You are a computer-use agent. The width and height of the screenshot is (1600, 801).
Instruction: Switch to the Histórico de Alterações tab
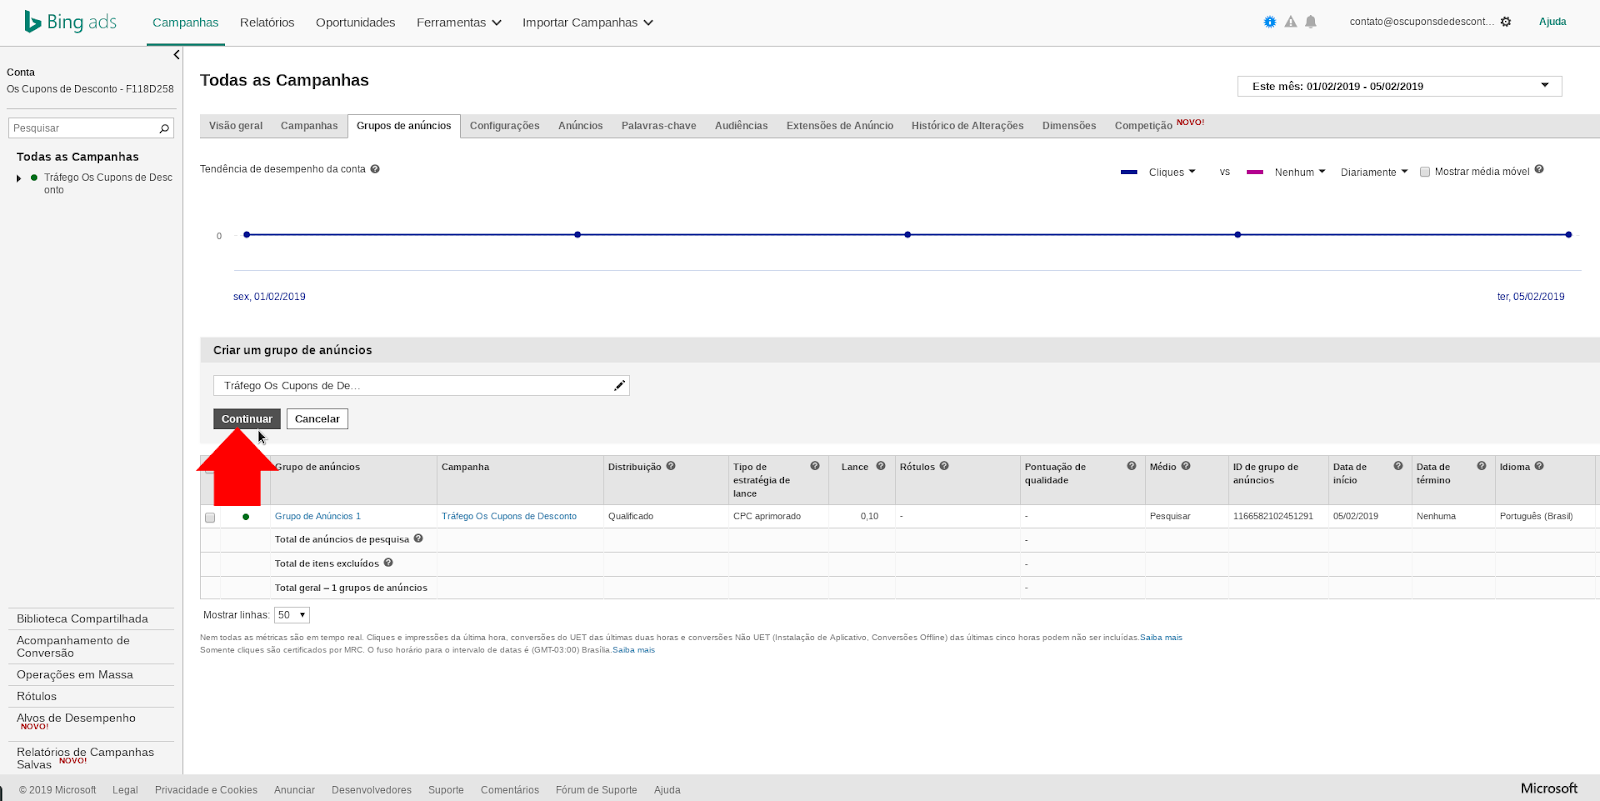[967, 126]
